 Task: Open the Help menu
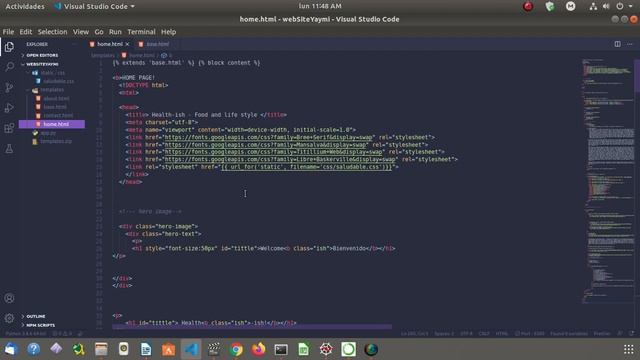pyautogui.click(x=168, y=32)
